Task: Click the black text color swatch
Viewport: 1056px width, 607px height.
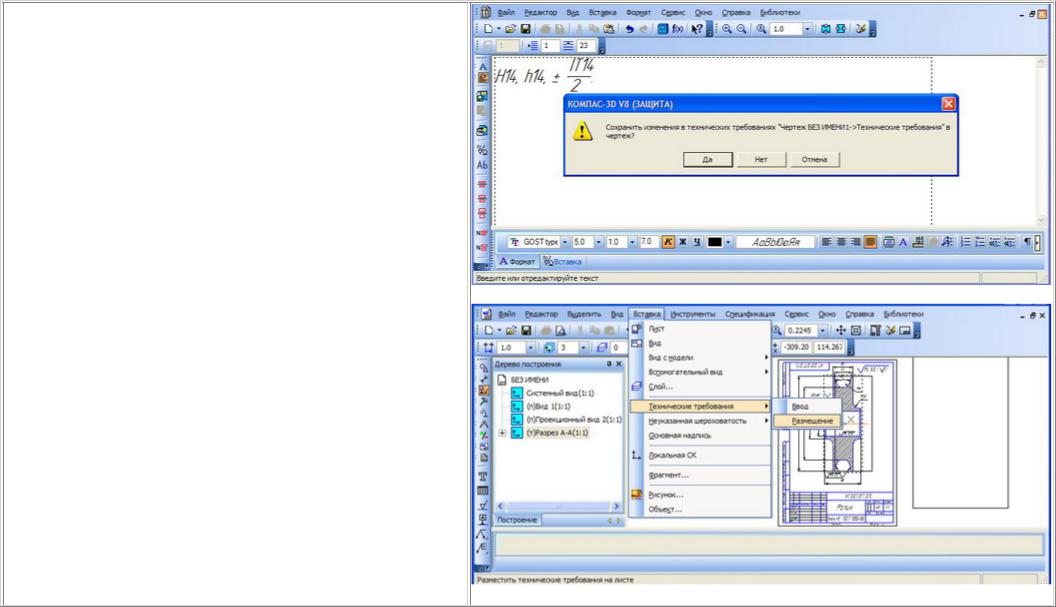Action: tap(714, 242)
